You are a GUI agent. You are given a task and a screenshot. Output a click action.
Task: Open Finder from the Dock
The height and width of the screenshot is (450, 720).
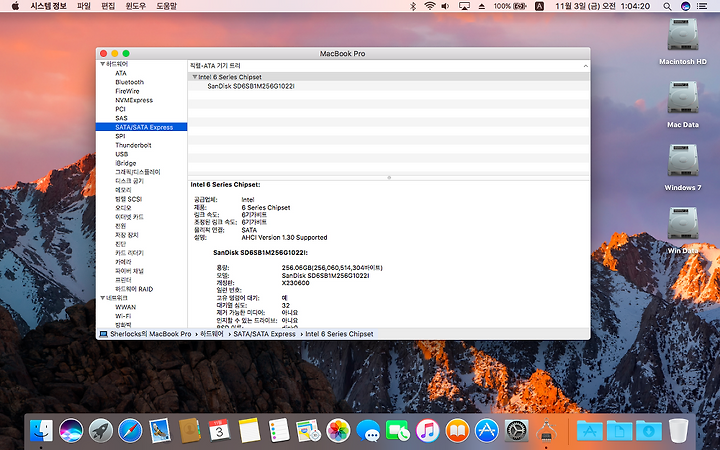pos(41,431)
